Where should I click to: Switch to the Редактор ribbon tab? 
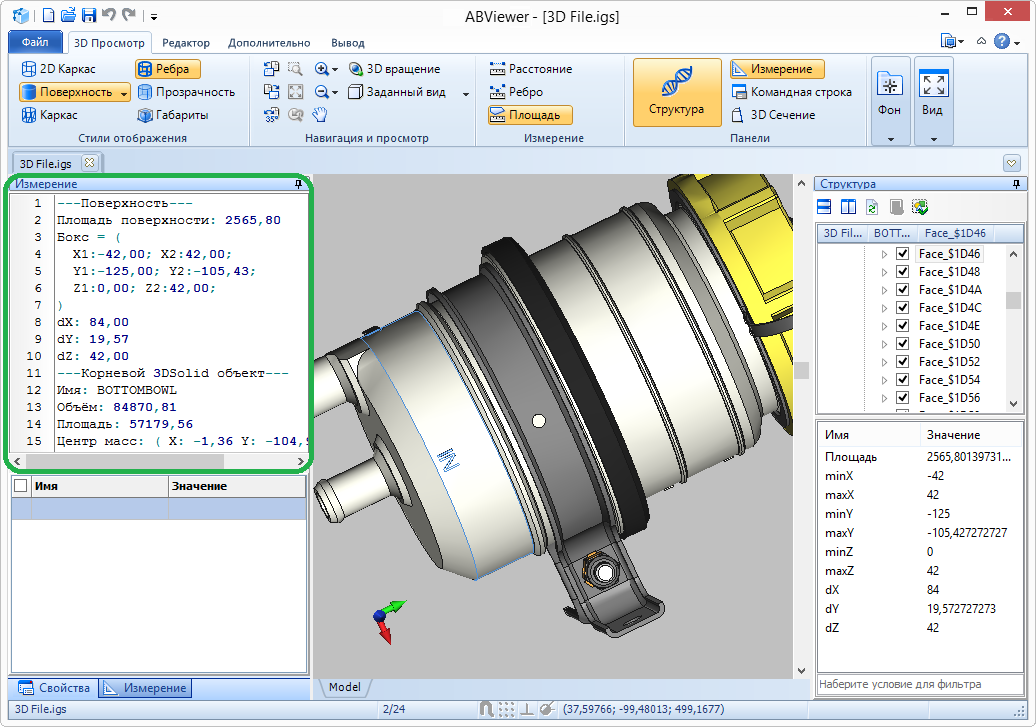[185, 43]
